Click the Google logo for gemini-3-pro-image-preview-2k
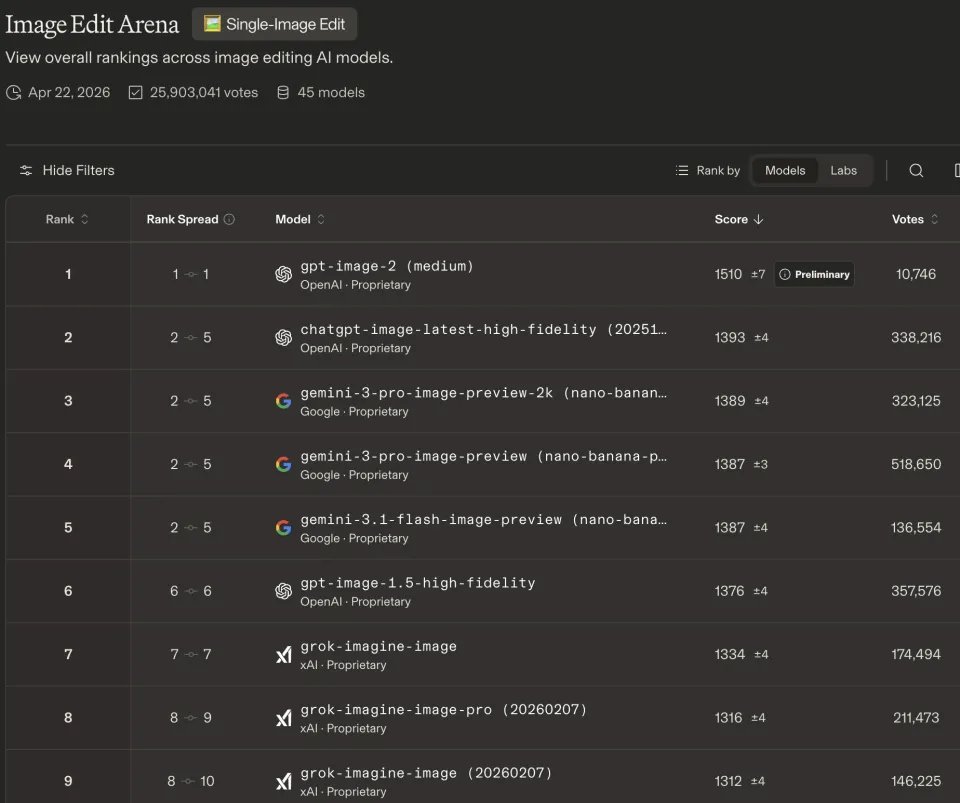Image resolution: width=960 pixels, height=803 pixels. click(x=284, y=401)
